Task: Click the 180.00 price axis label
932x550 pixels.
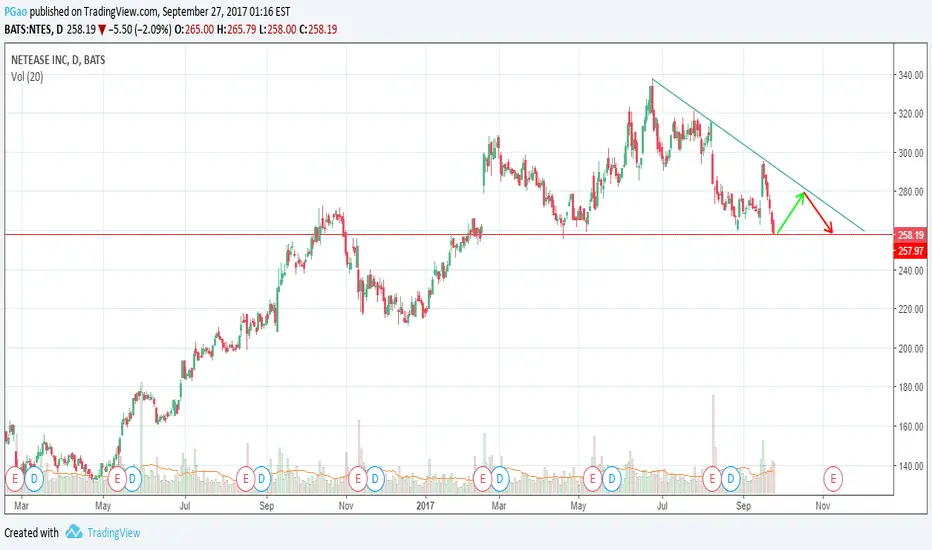Action: point(911,388)
